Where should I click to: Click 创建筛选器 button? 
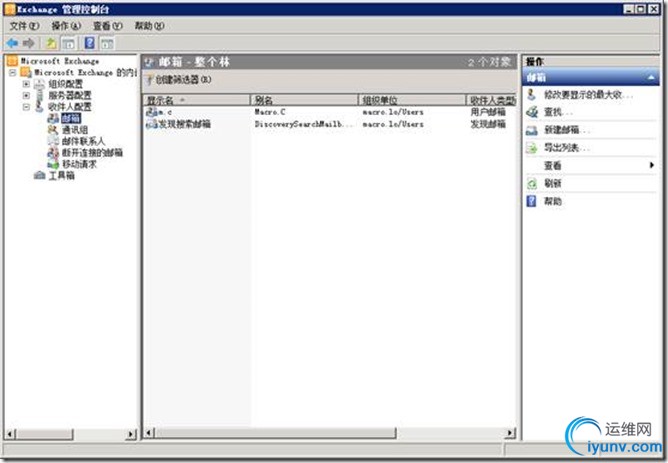point(179,80)
